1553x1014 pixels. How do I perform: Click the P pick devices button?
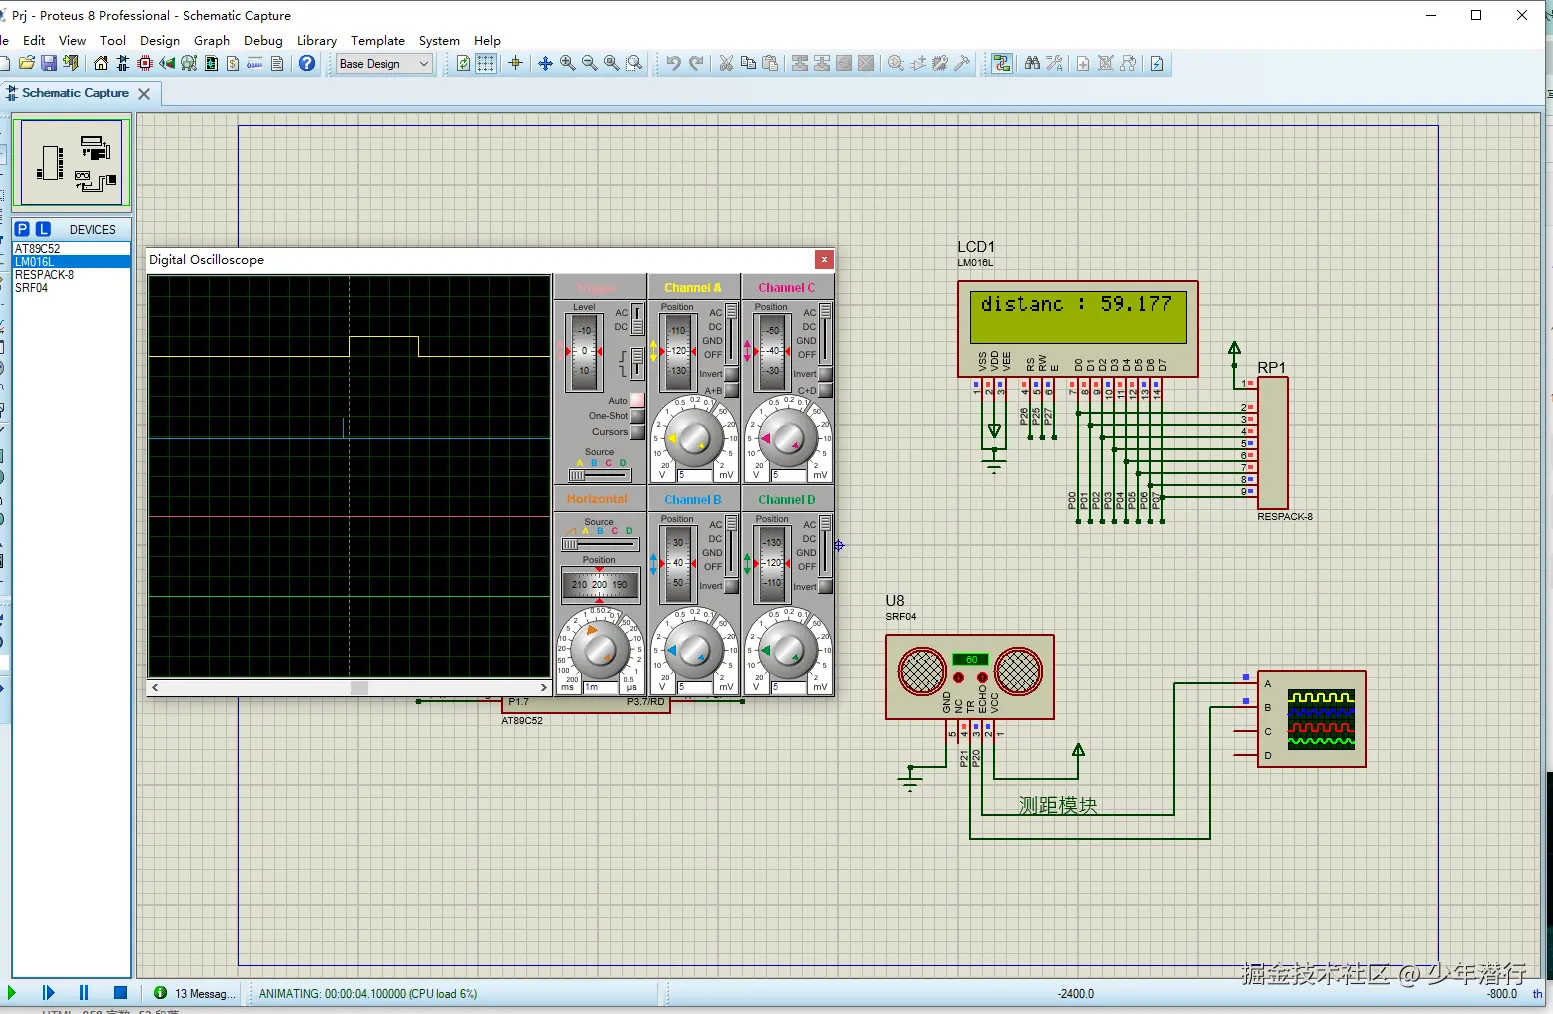22,229
